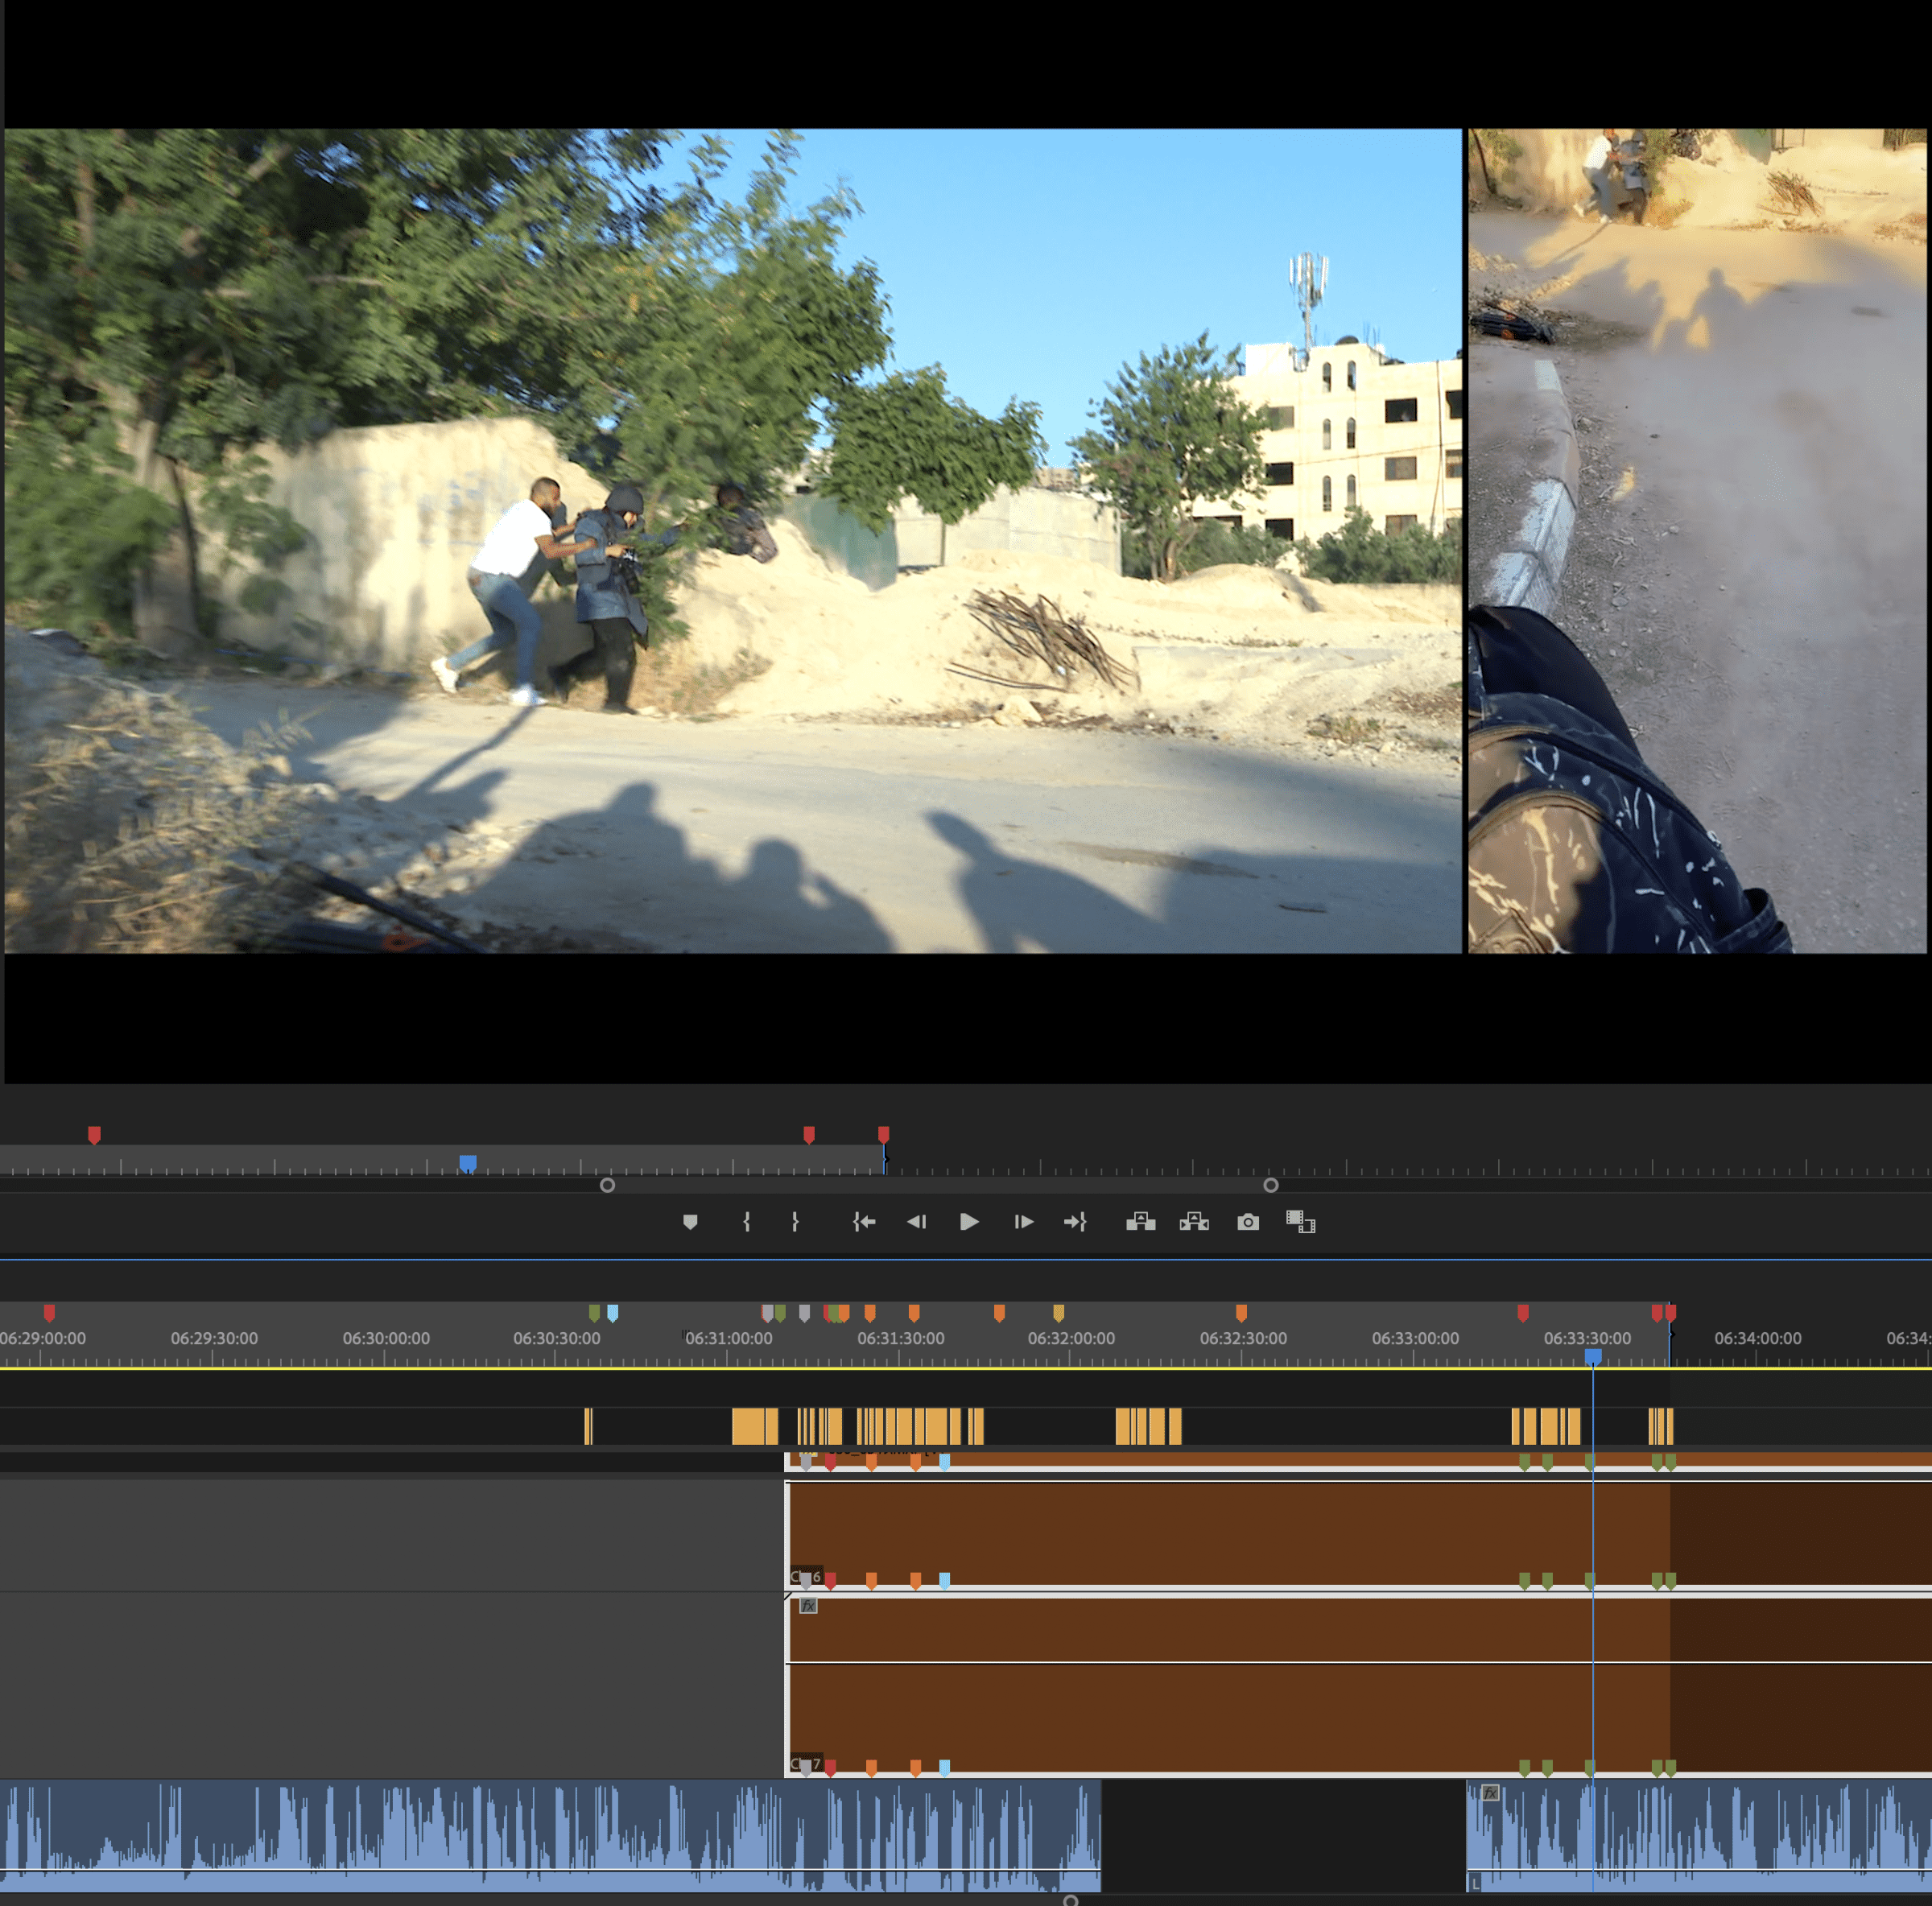This screenshot has height=1906, width=1932.
Task: Step back one frame in the monitor
Action: pos(917,1222)
